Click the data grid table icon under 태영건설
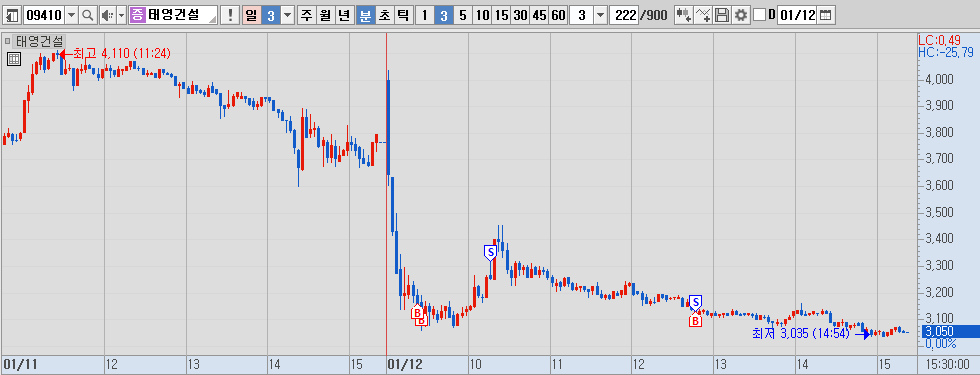The width and height of the screenshot is (980, 375). point(14,59)
